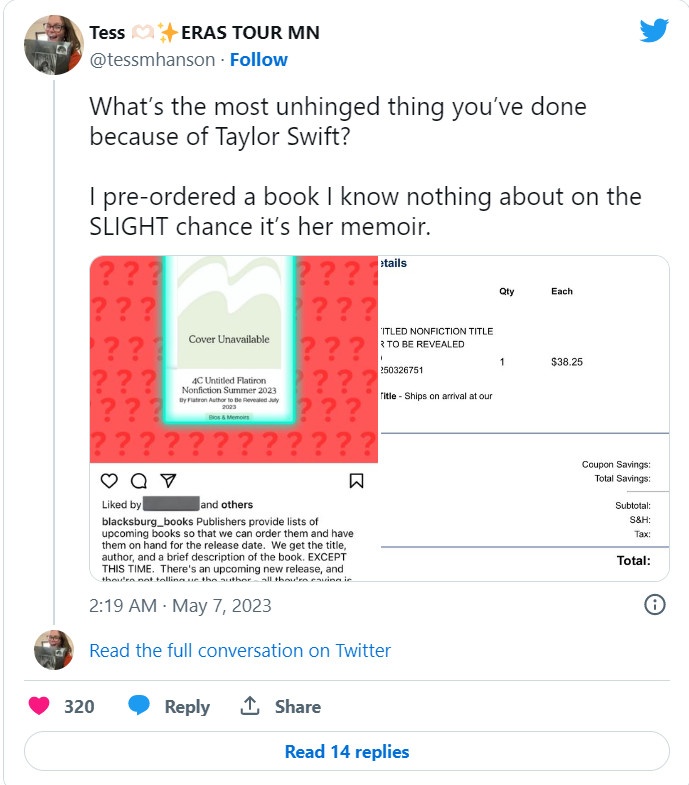
Task: Click the reply speech bubble icon
Action: tap(139, 706)
